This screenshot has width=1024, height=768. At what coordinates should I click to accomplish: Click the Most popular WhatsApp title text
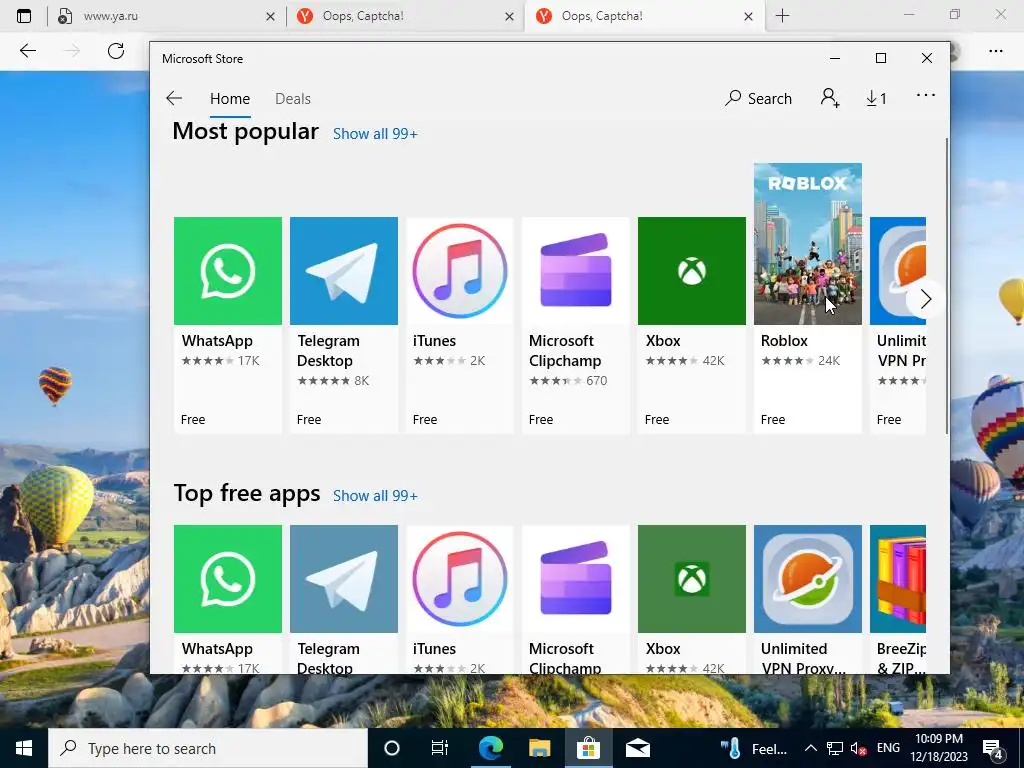(x=217, y=341)
